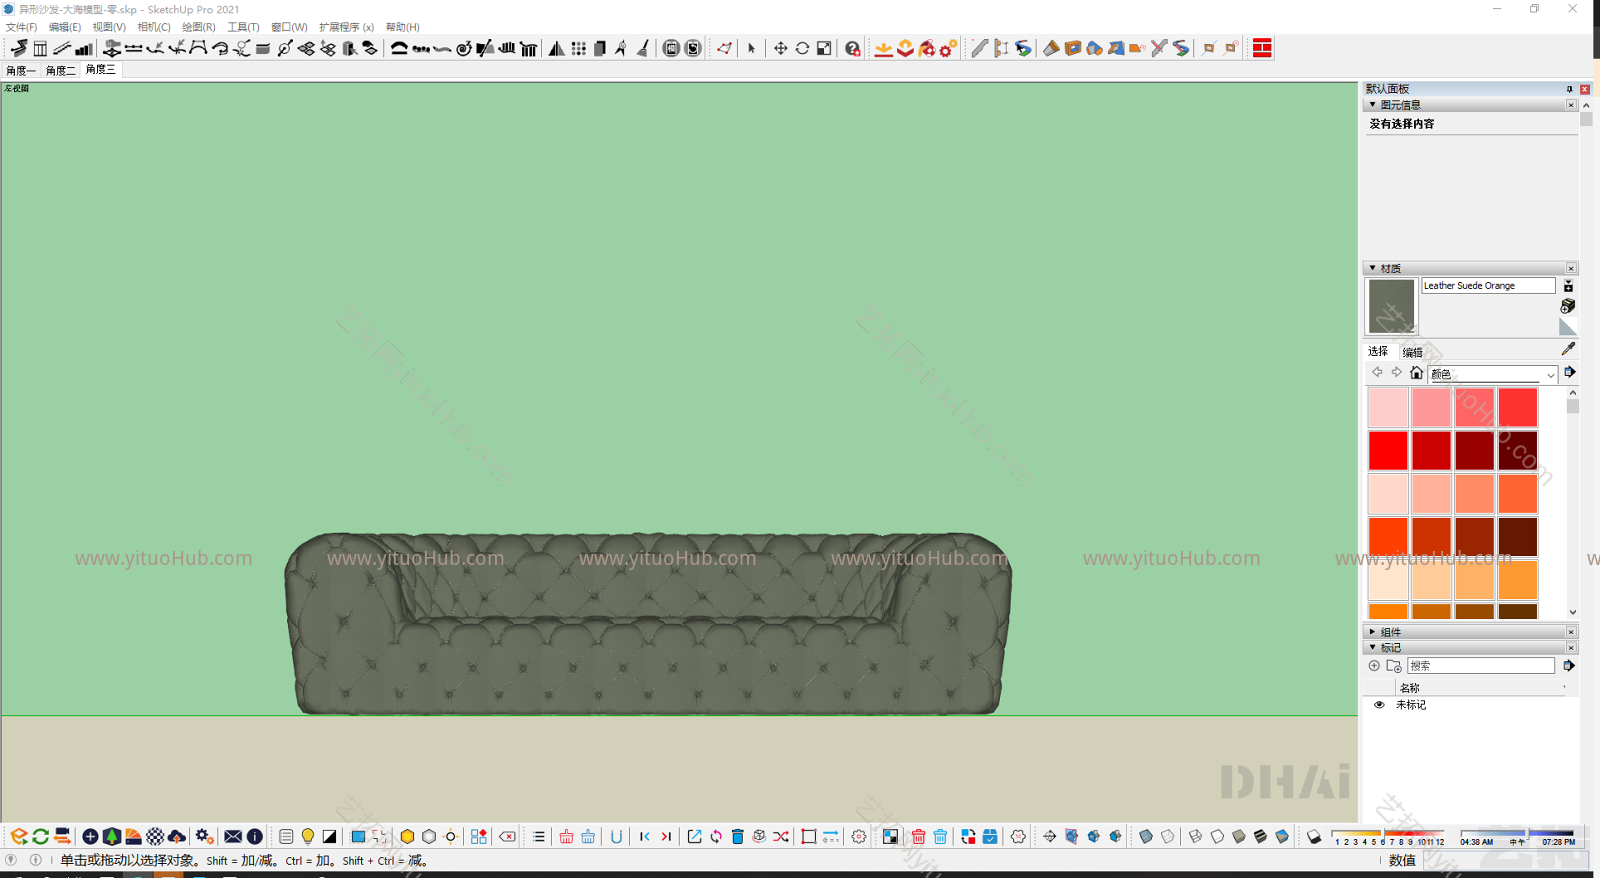
Task: Pick the light pink swatch in the first row
Action: [1388, 407]
